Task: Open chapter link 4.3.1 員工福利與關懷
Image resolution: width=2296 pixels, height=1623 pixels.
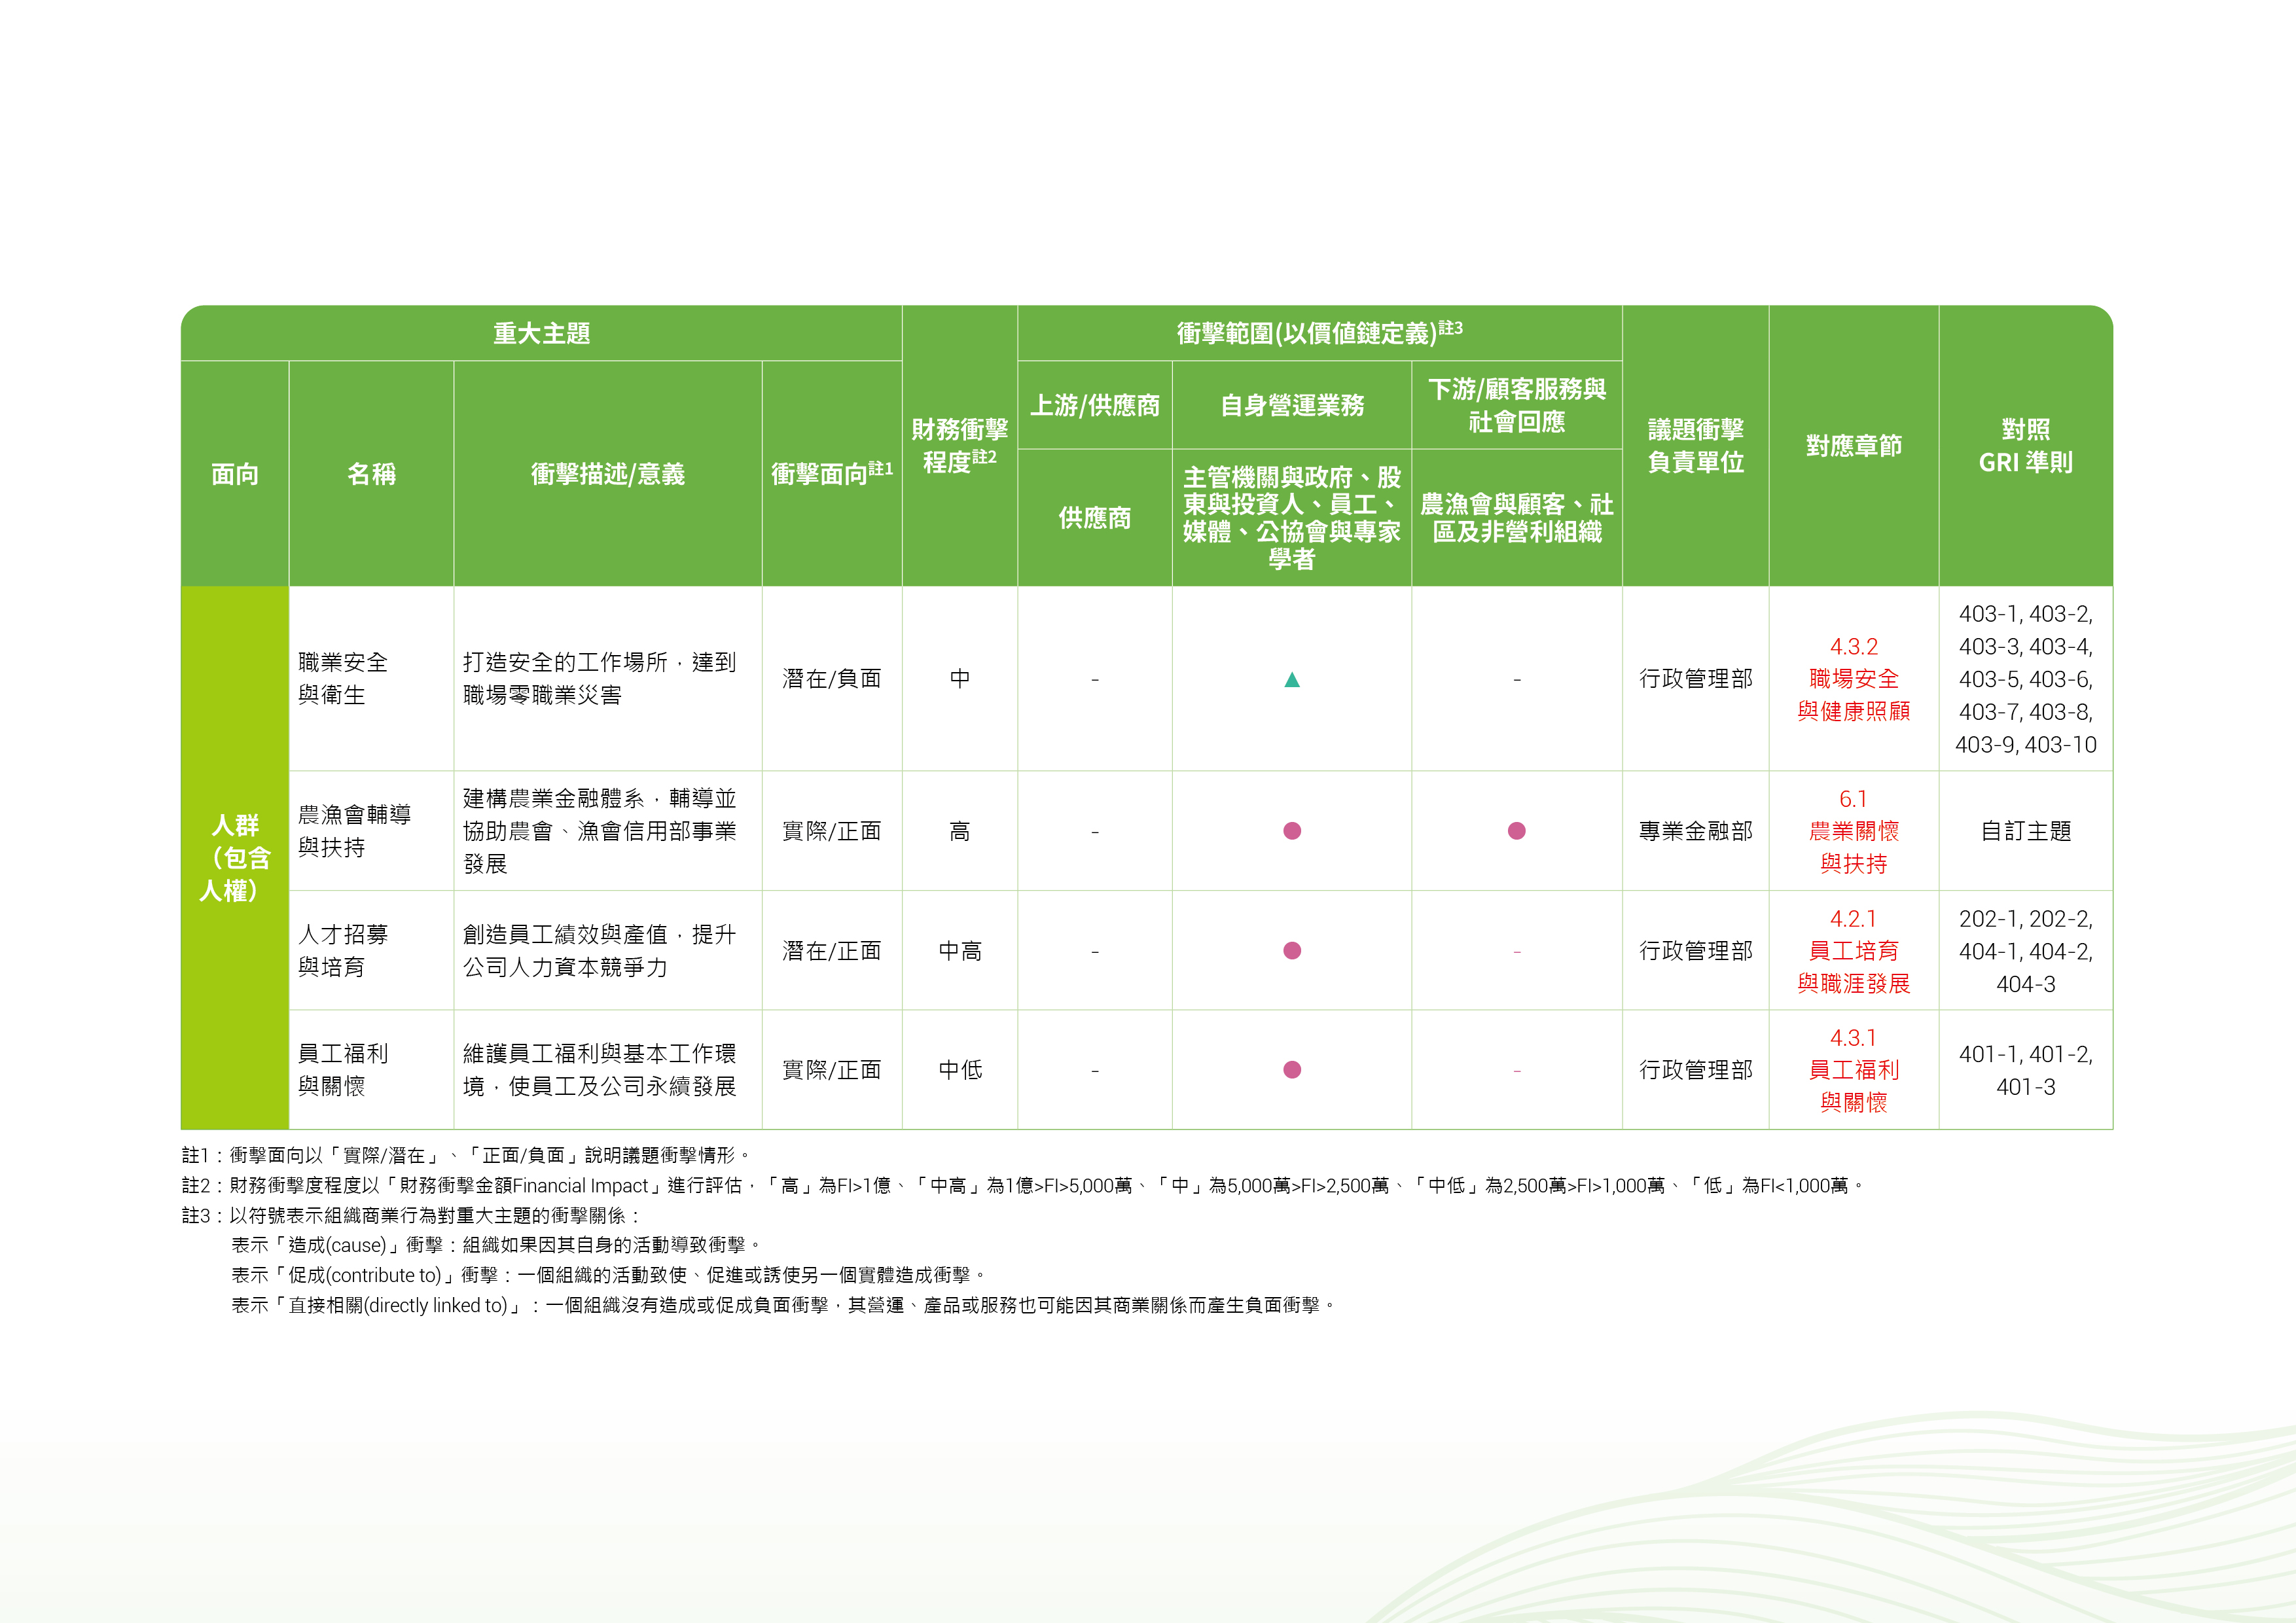Action: [1853, 1070]
